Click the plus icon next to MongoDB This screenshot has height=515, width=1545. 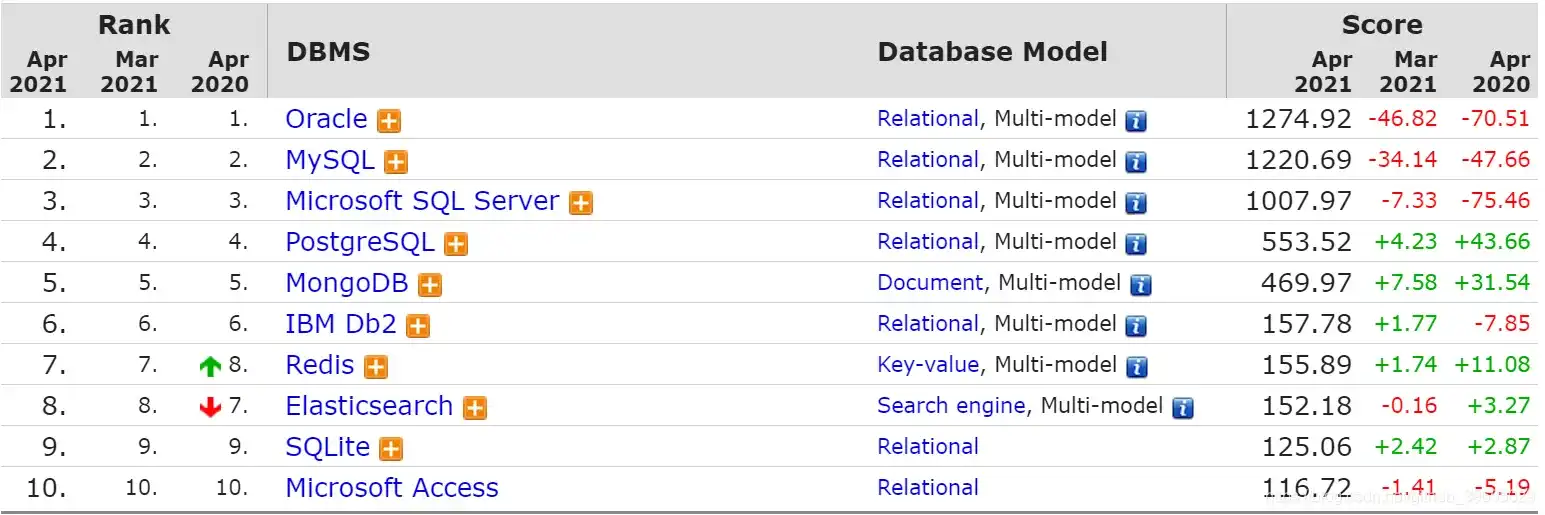pos(430,285)
